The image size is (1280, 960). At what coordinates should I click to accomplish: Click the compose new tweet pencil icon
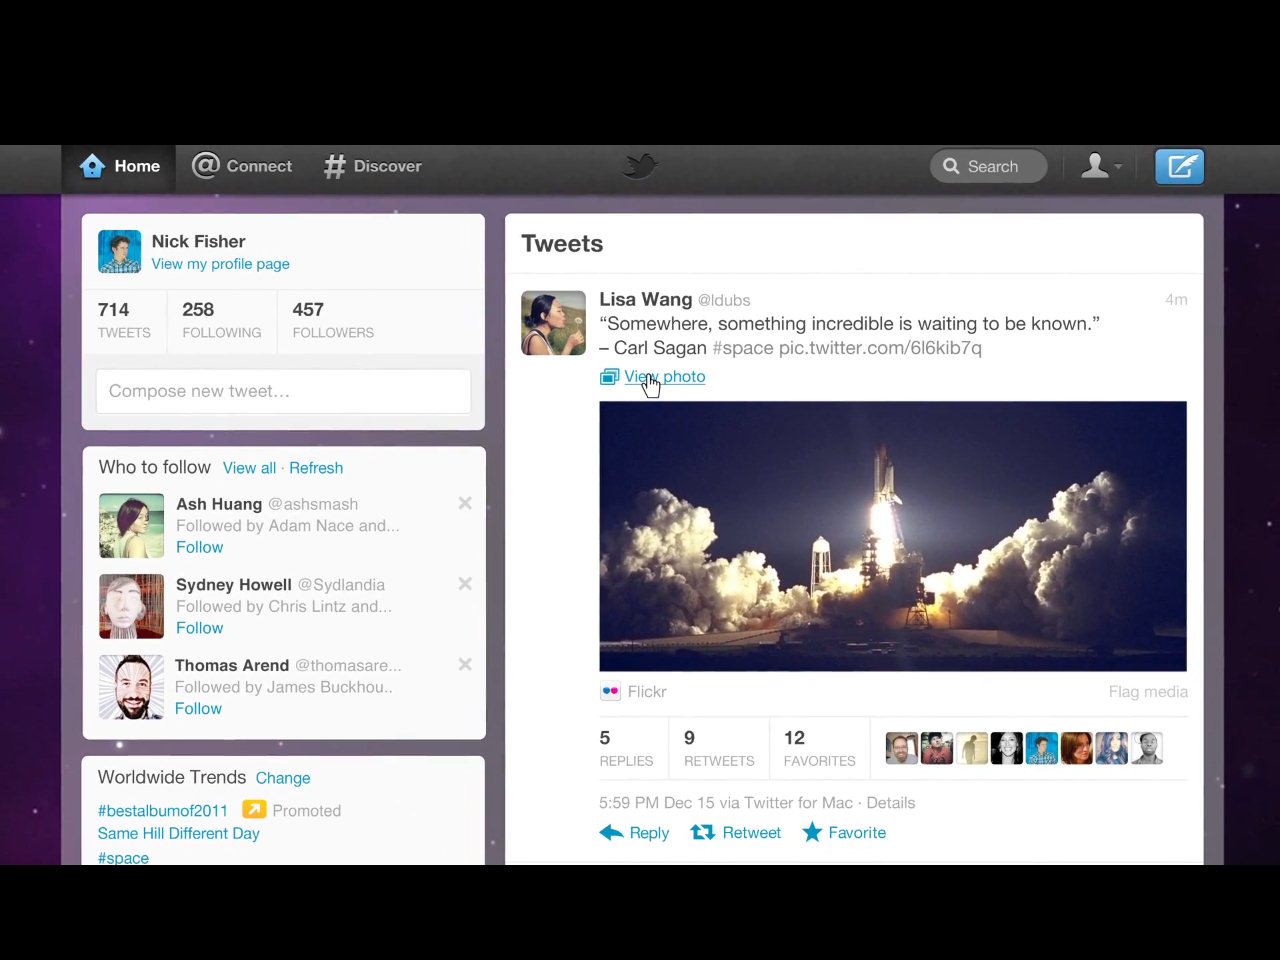pos(1179,166)
